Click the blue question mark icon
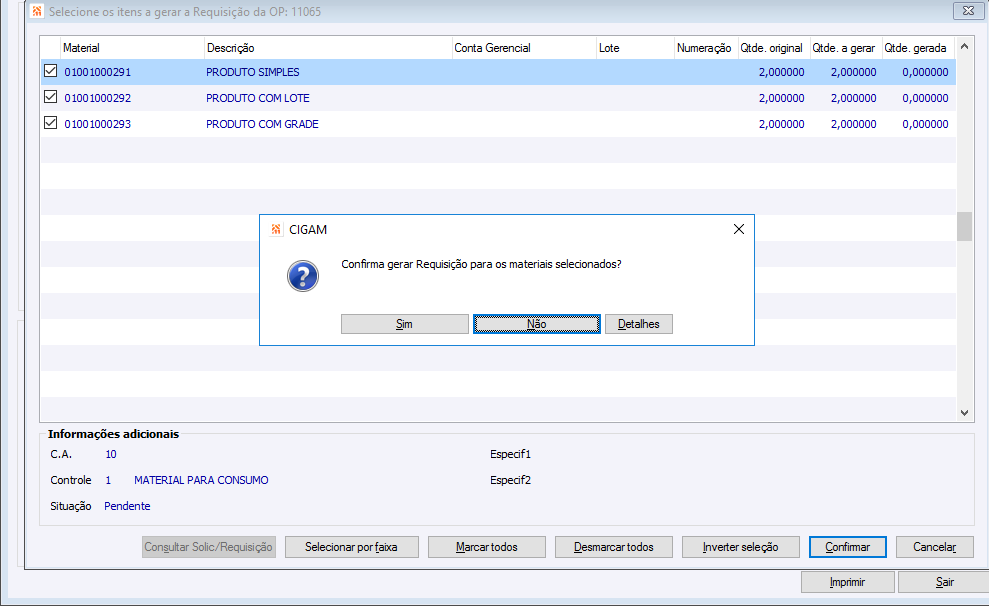 [303, 276]
